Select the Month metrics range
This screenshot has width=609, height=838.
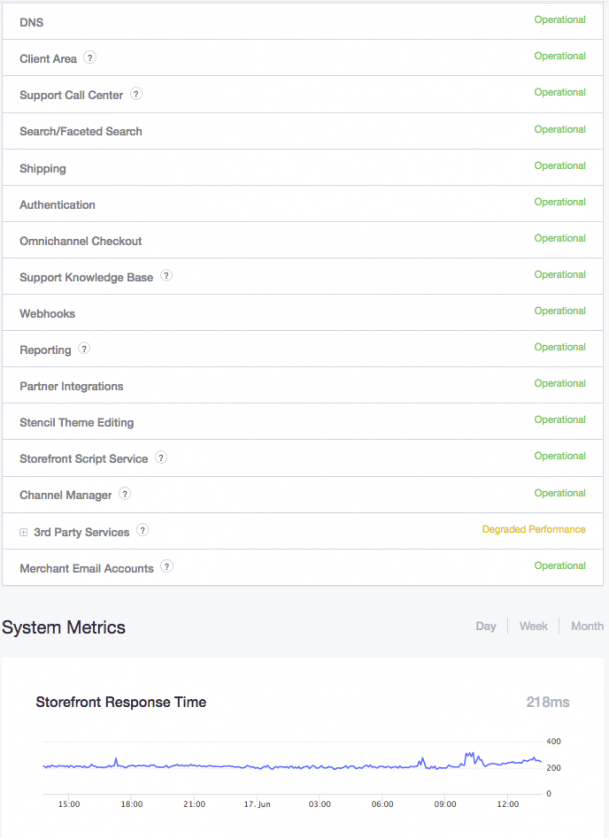(587, 626)
